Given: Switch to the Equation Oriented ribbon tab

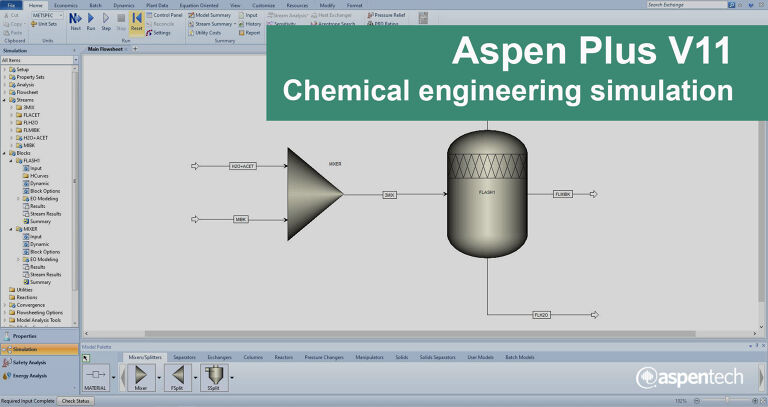Looking at the screenshot, I should 199,5.
